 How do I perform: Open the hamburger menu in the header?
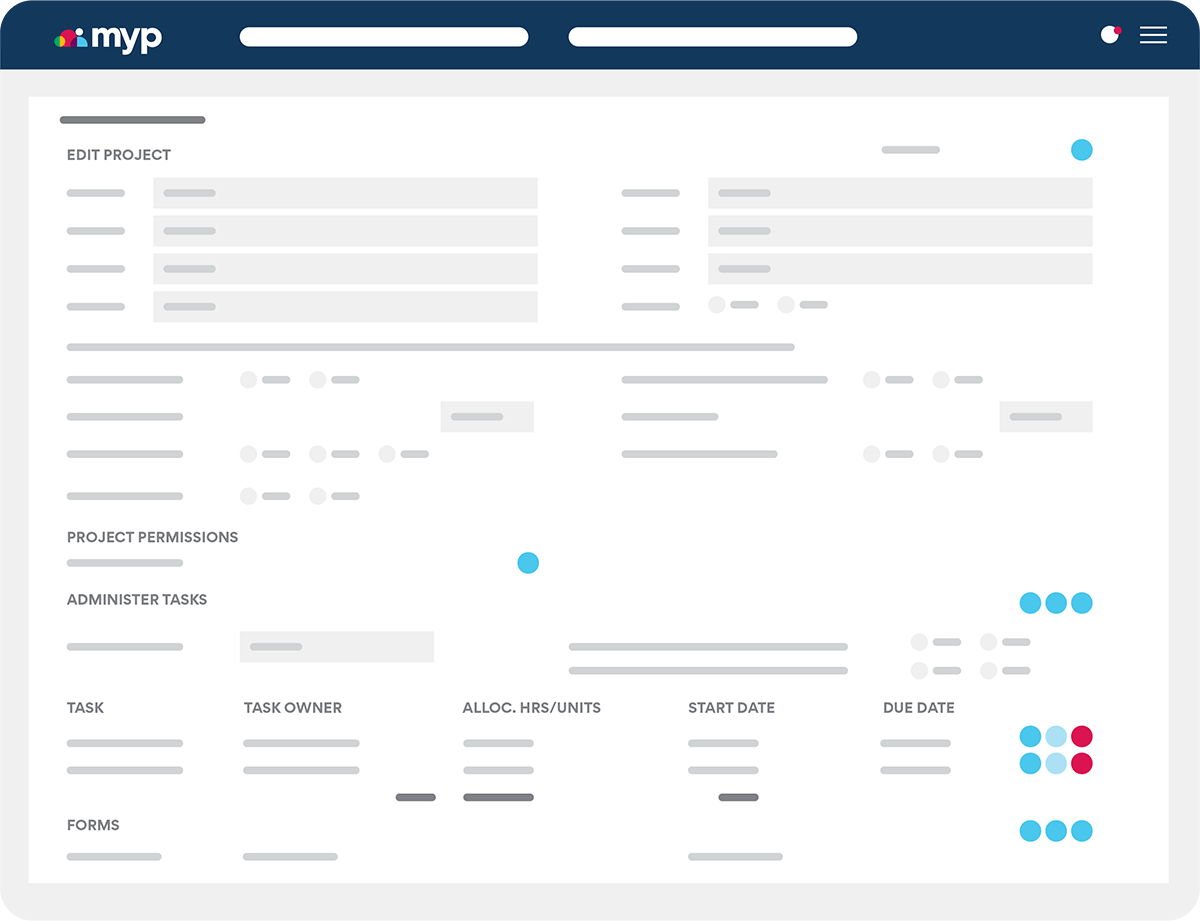(x=1153, y=35)
